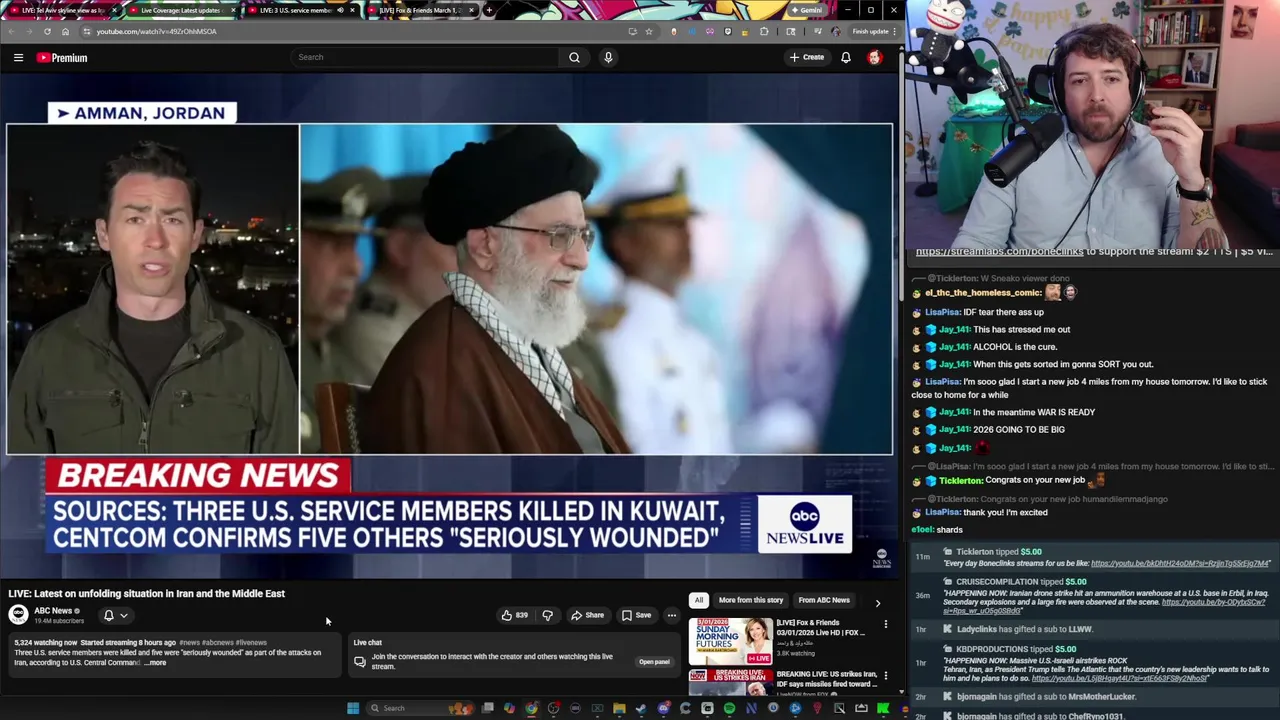
Task: Click the ABC News channel avatar
Action: pos(18,614)
